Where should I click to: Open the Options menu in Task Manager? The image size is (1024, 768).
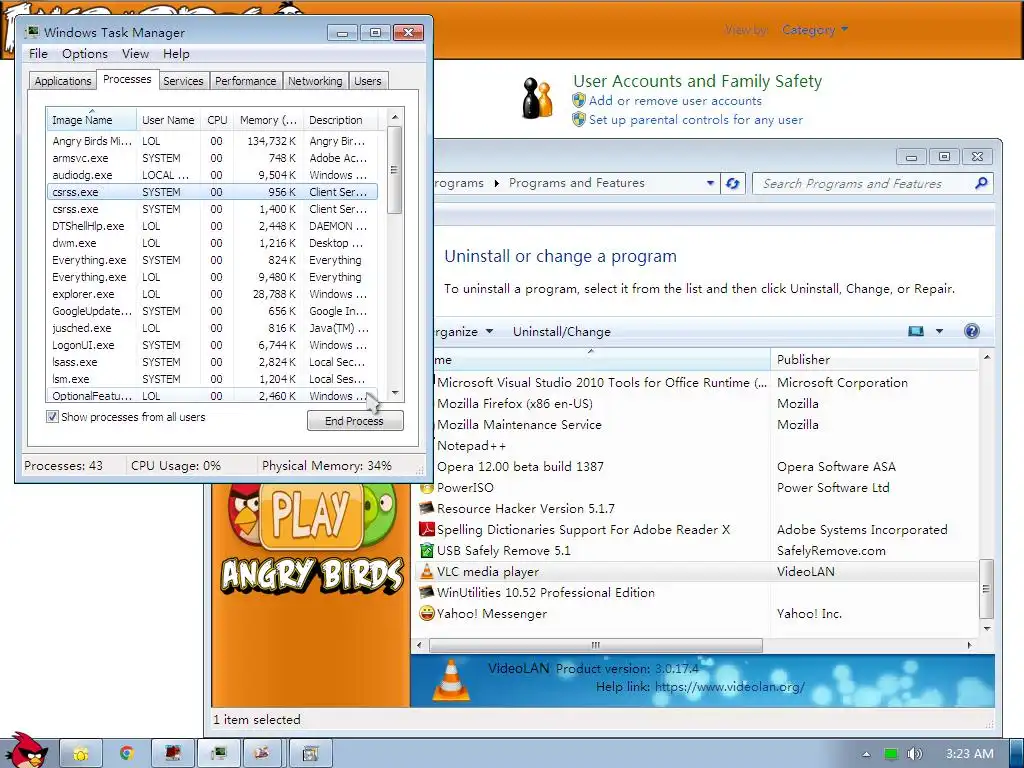85,54
